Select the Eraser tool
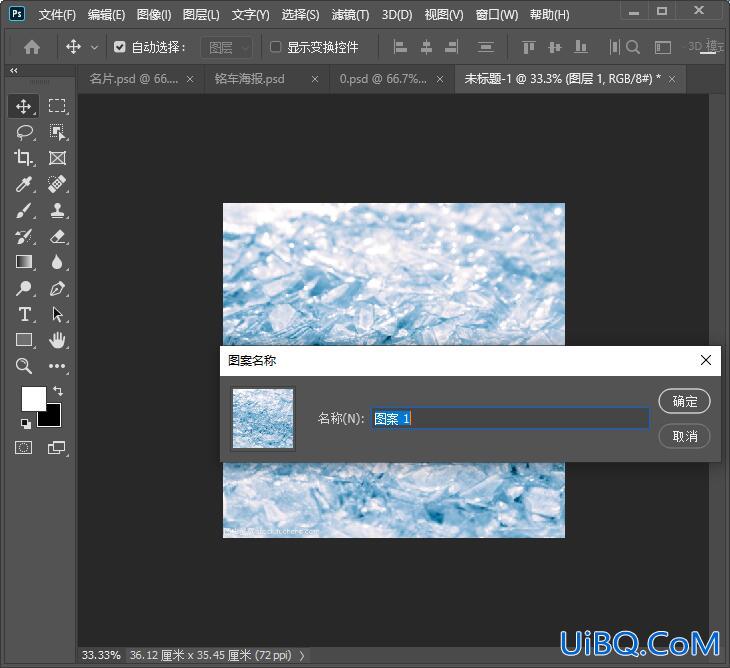The width and height of the screenshot is (730, 668). coord(57,236)
